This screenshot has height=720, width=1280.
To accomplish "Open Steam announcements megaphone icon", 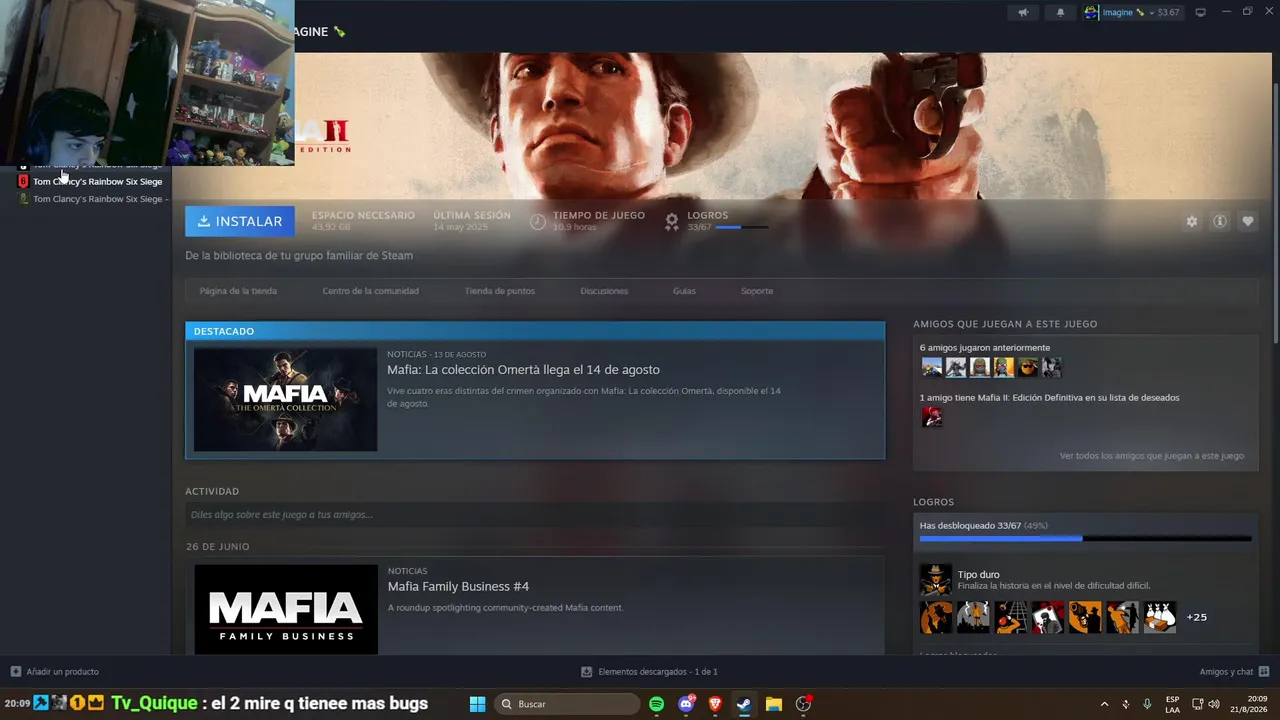I will click(x=1023, y=13).
